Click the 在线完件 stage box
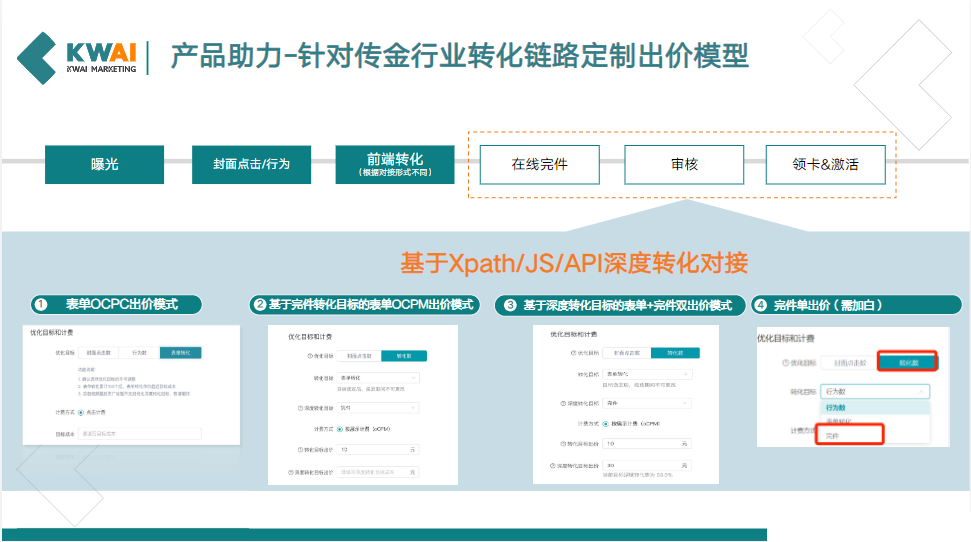The height and width of the screenshot is (542, 971). tap(540, 164)
